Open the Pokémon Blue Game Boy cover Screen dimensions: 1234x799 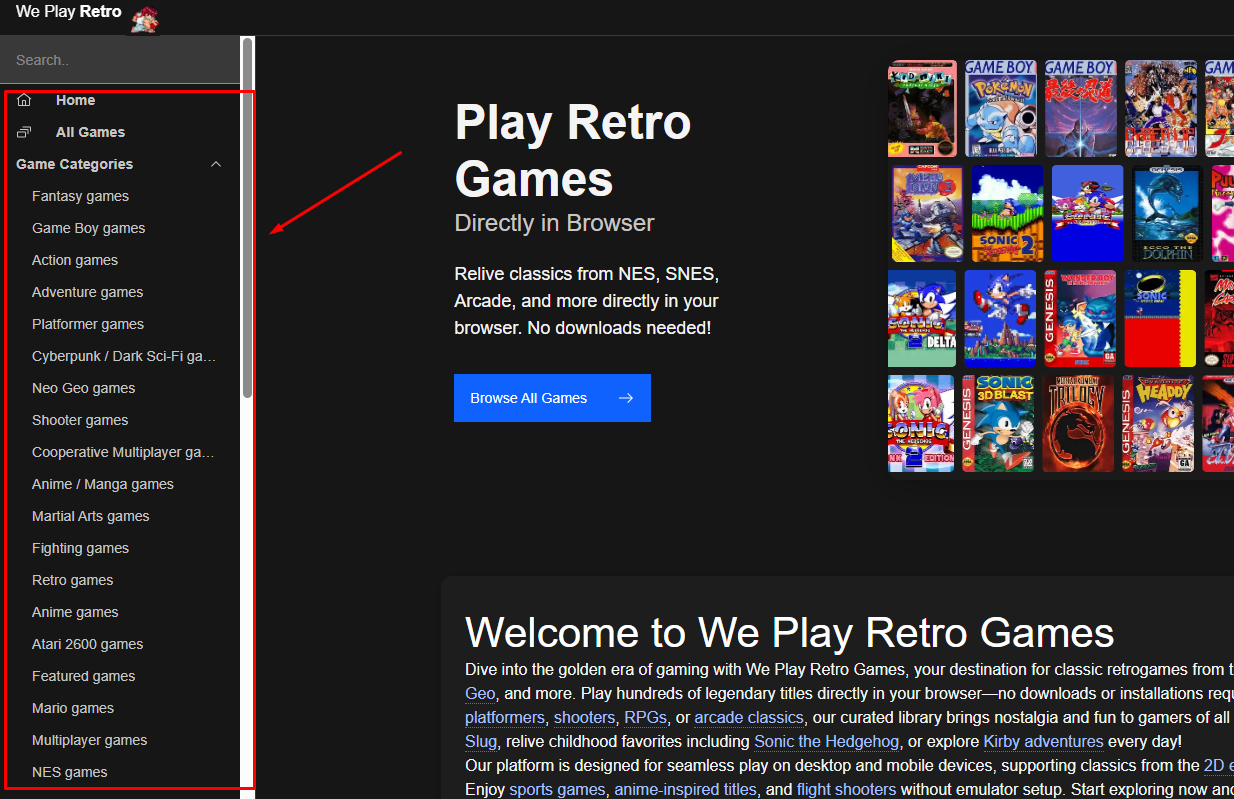click(1001, 109)
